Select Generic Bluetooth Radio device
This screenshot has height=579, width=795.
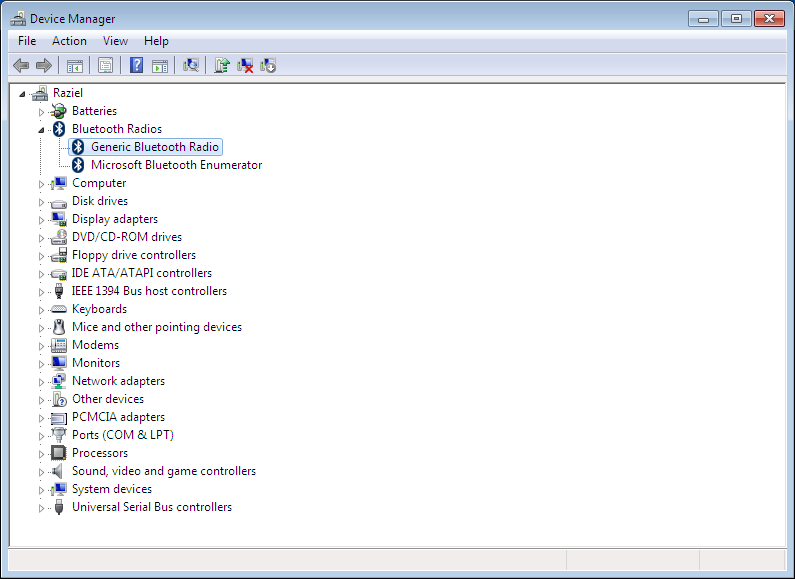click(154, 147)
